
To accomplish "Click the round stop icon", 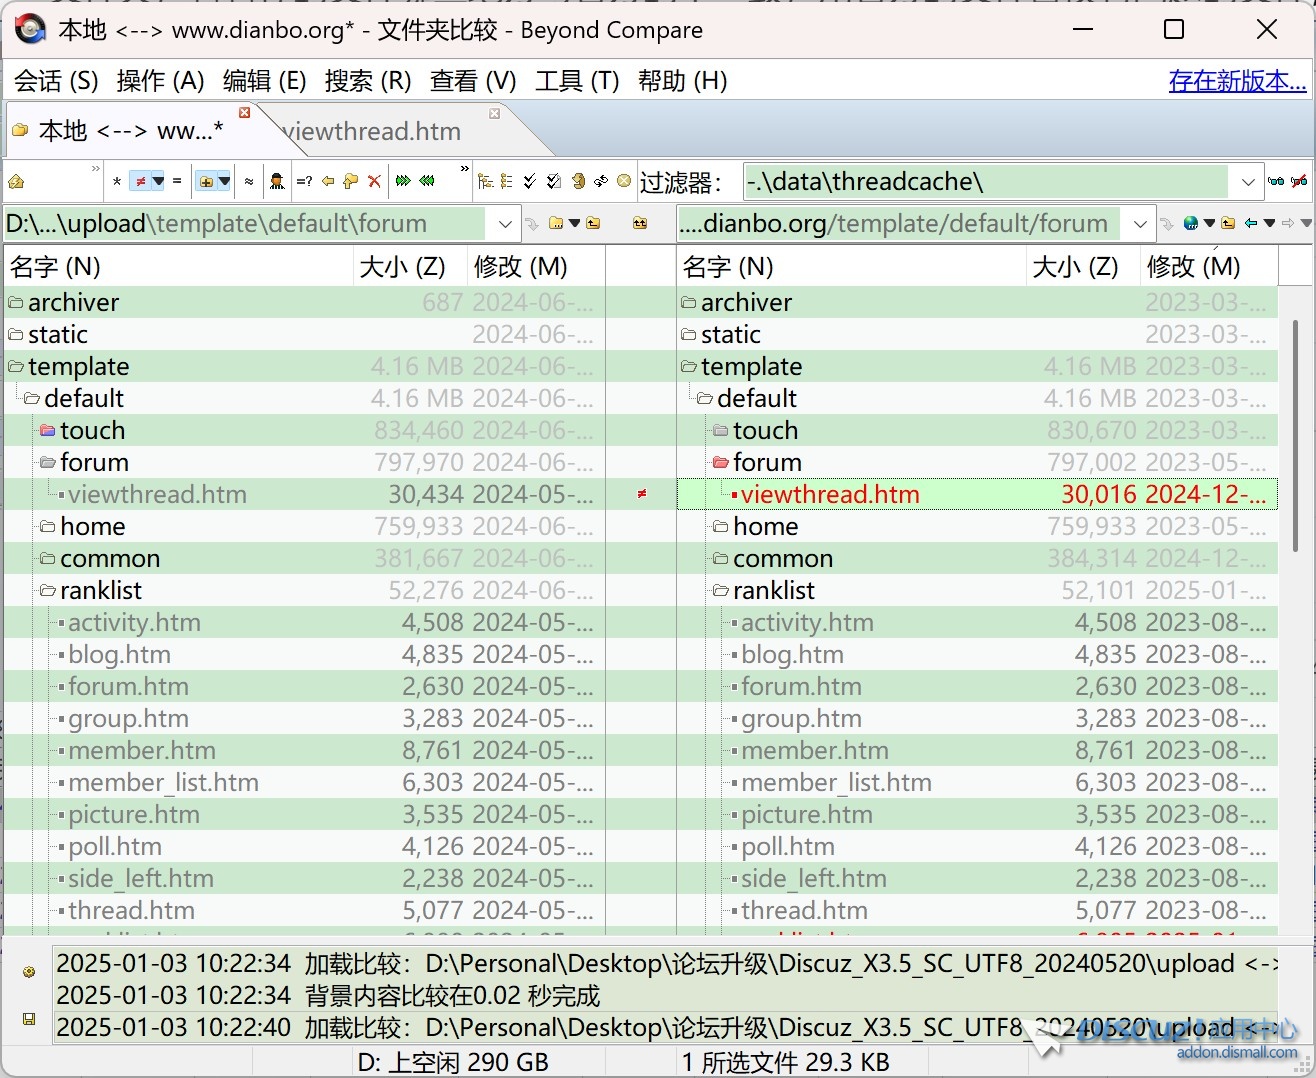I will 623,181.
